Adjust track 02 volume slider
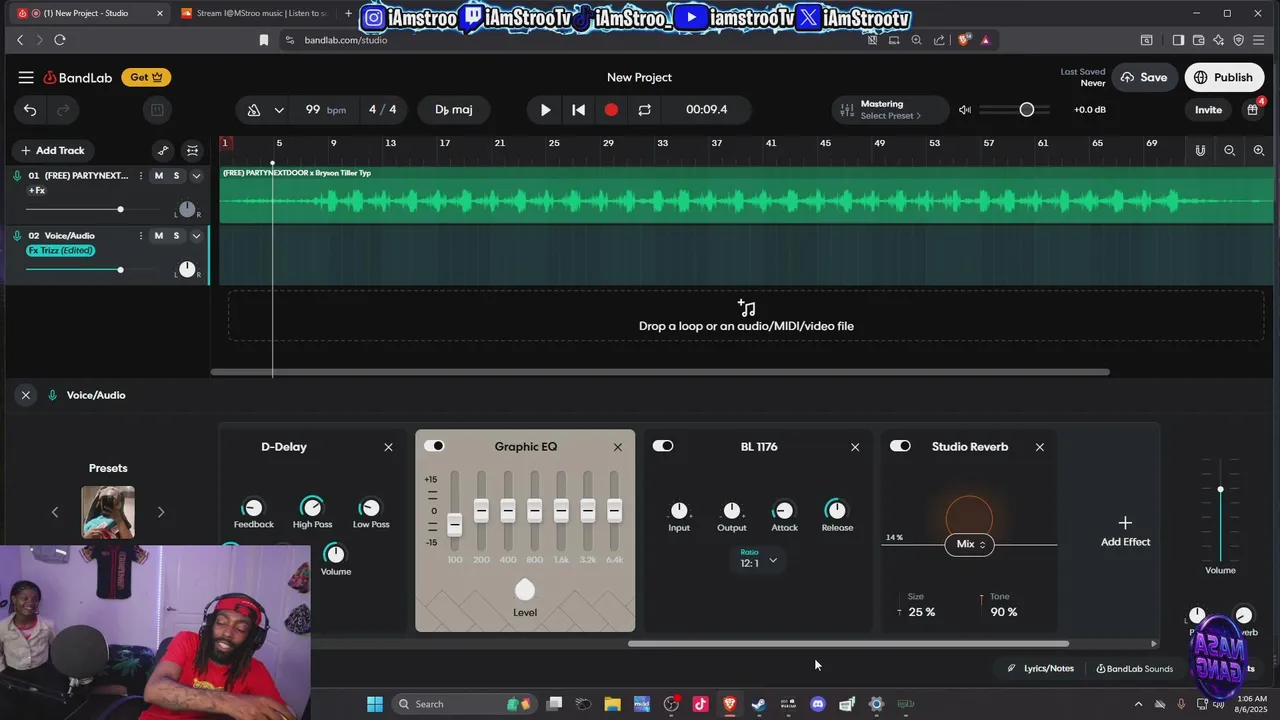This screenshot has width=1280, height=720. point(120,270)
